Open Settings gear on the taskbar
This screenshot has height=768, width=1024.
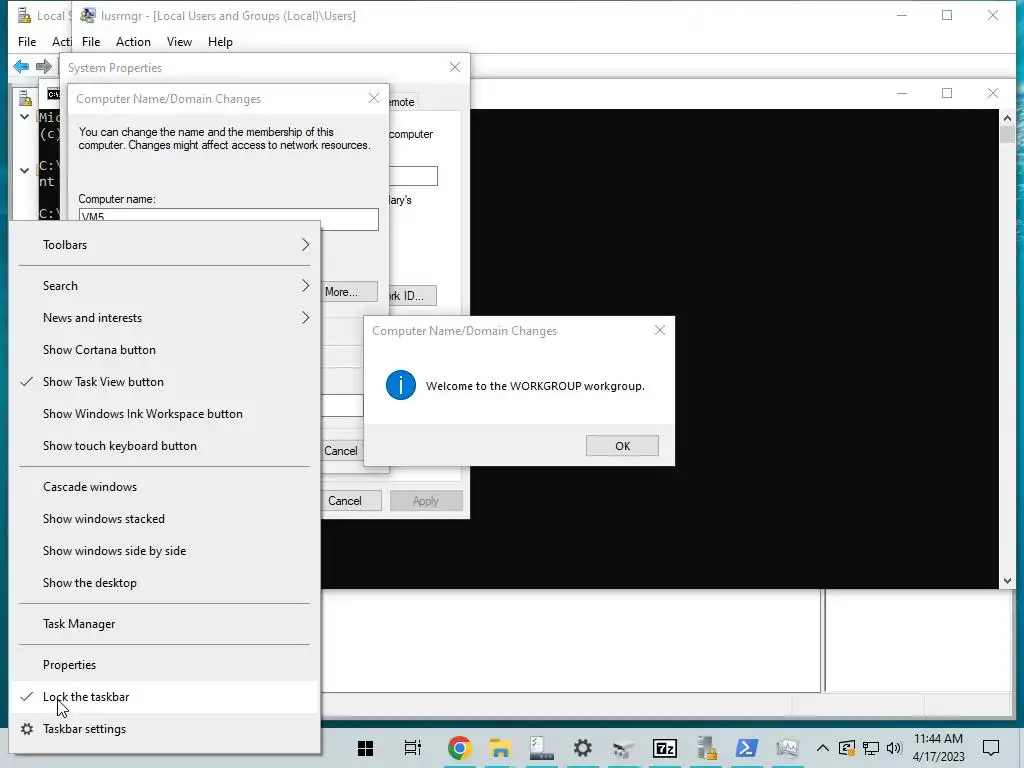click(x=583, y=748)
